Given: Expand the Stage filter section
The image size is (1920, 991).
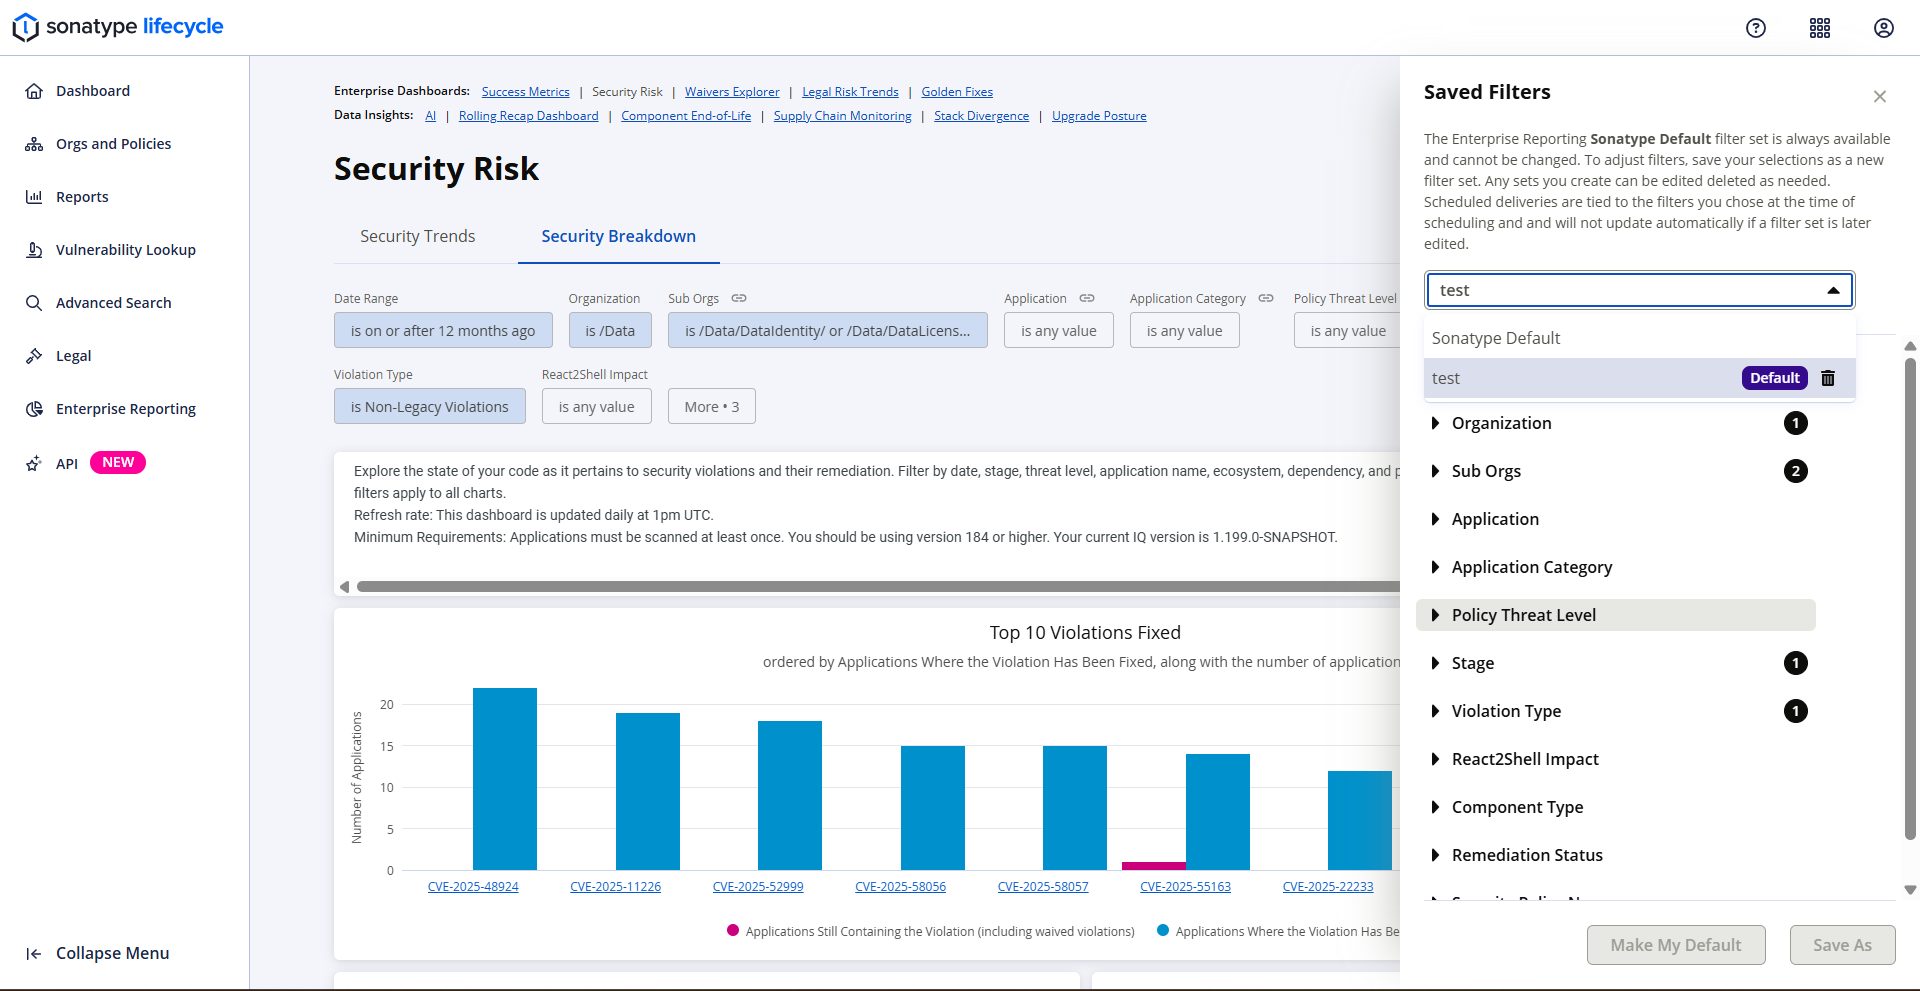Looking at the screenshot, I should pyautogui.click(x=1616, y=663).
